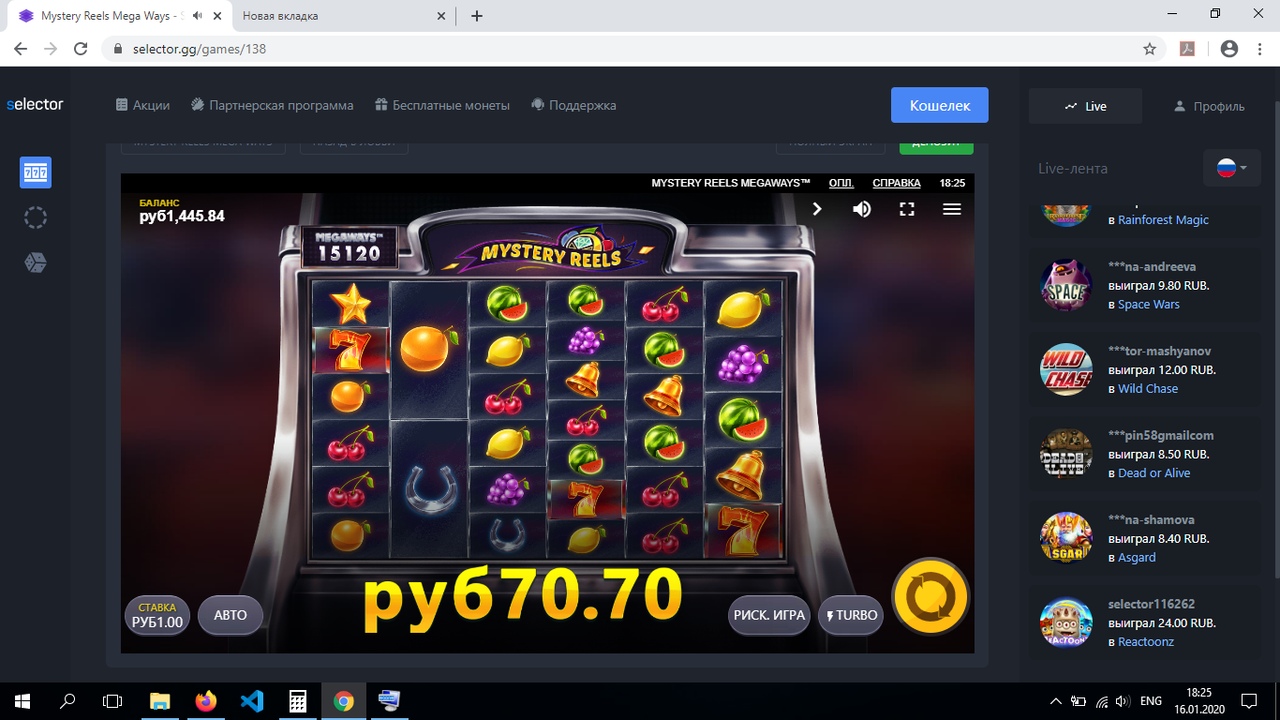
Task: Open the slots 777 sidebar icon
Action: (x=36, y=173)
